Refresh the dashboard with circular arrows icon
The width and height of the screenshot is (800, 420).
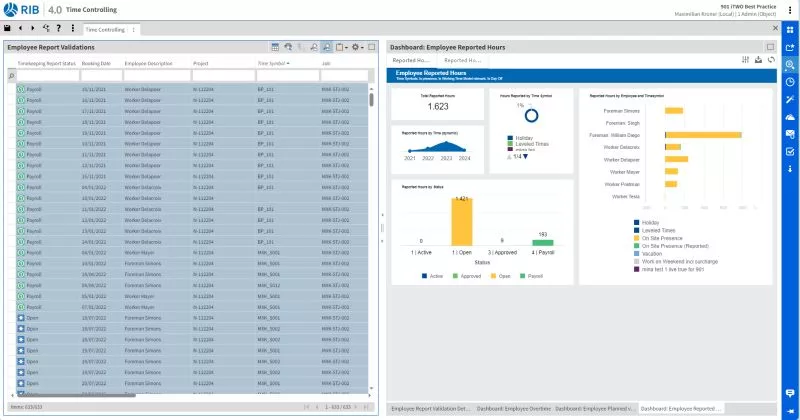[x=771, y=60]
